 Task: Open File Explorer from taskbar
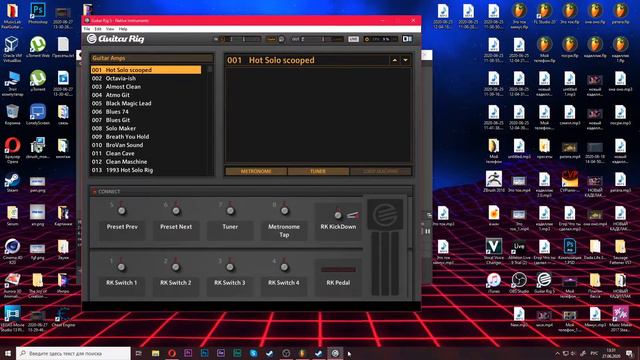156,353
